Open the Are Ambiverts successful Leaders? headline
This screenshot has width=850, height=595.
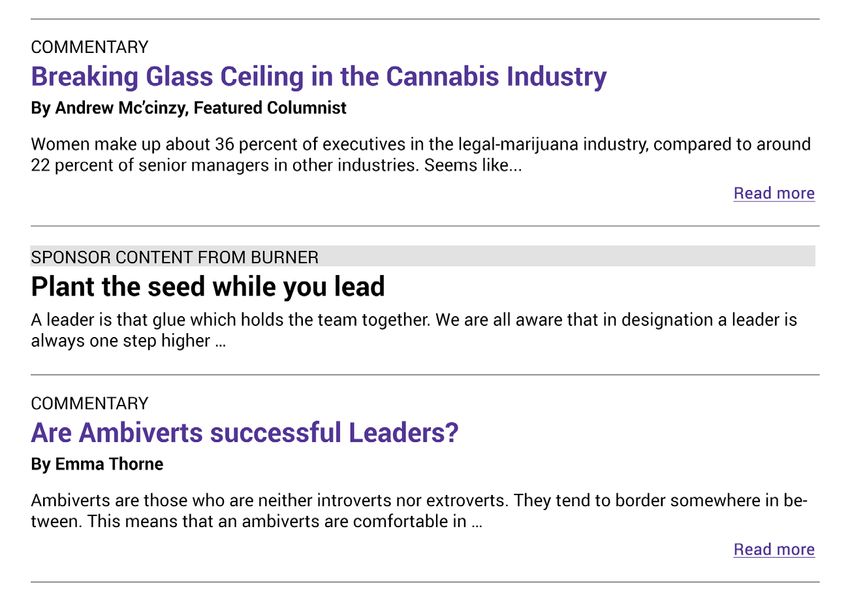pyautogui.click(x=244, y=432)
